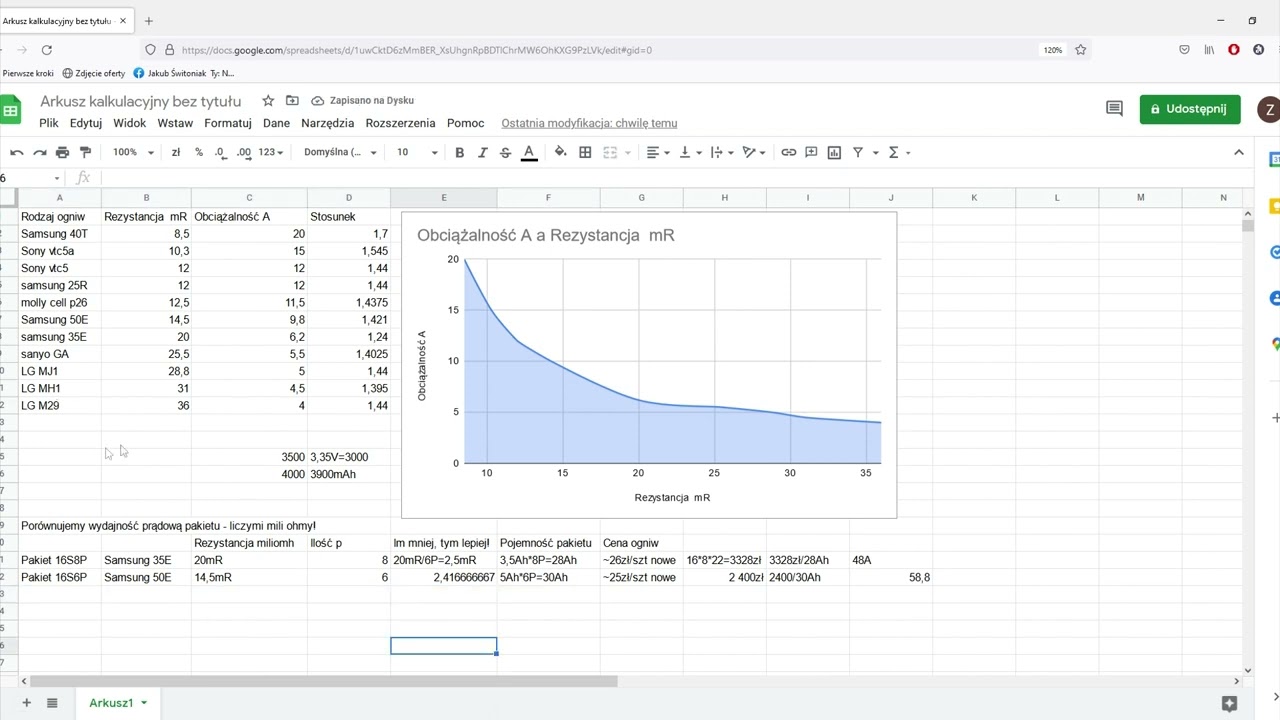Open Google Sheets home icon
The height and width of the screenshot is (720, 1280).
click(10, 110)
